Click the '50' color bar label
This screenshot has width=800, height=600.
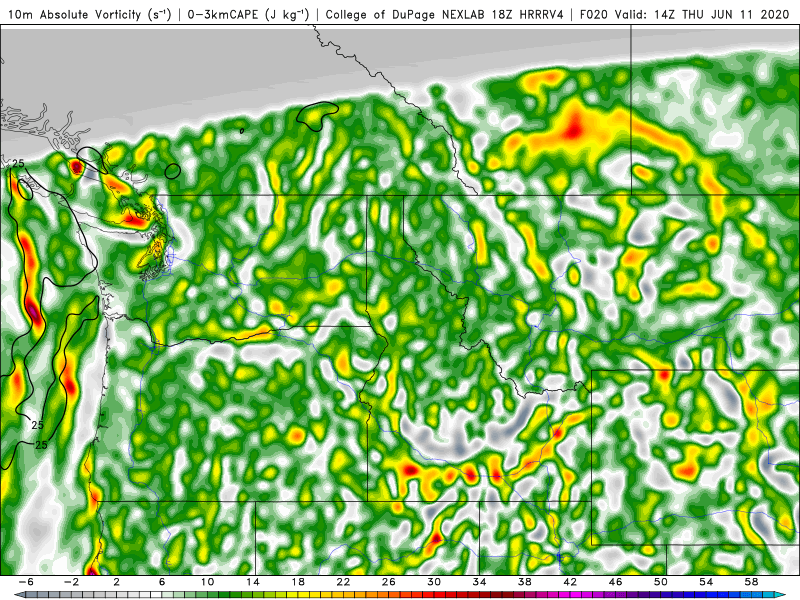coord(661,582)
